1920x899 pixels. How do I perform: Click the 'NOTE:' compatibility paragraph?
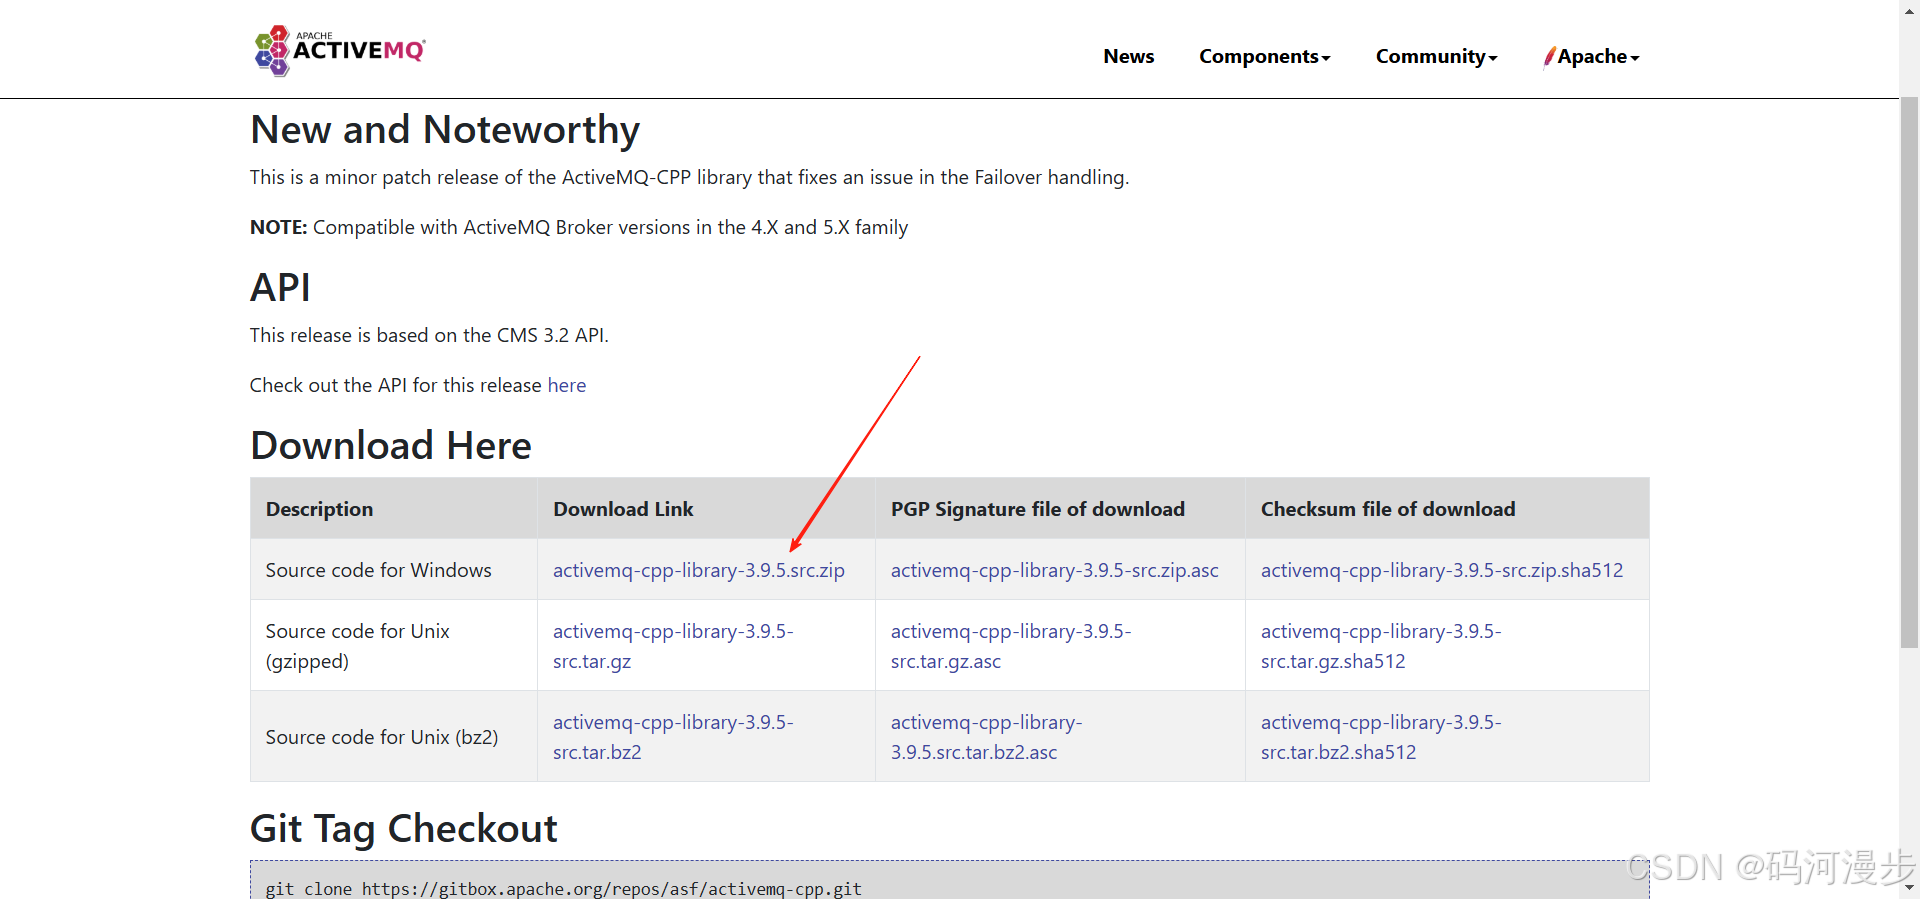coord(579,227)
